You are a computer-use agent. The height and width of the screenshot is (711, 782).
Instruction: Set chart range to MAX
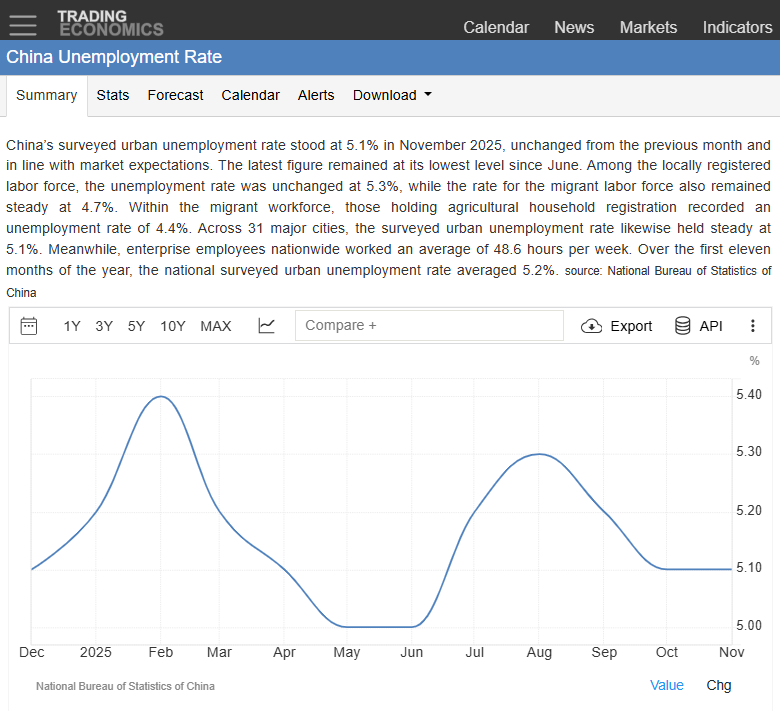[x=215, y=326]
